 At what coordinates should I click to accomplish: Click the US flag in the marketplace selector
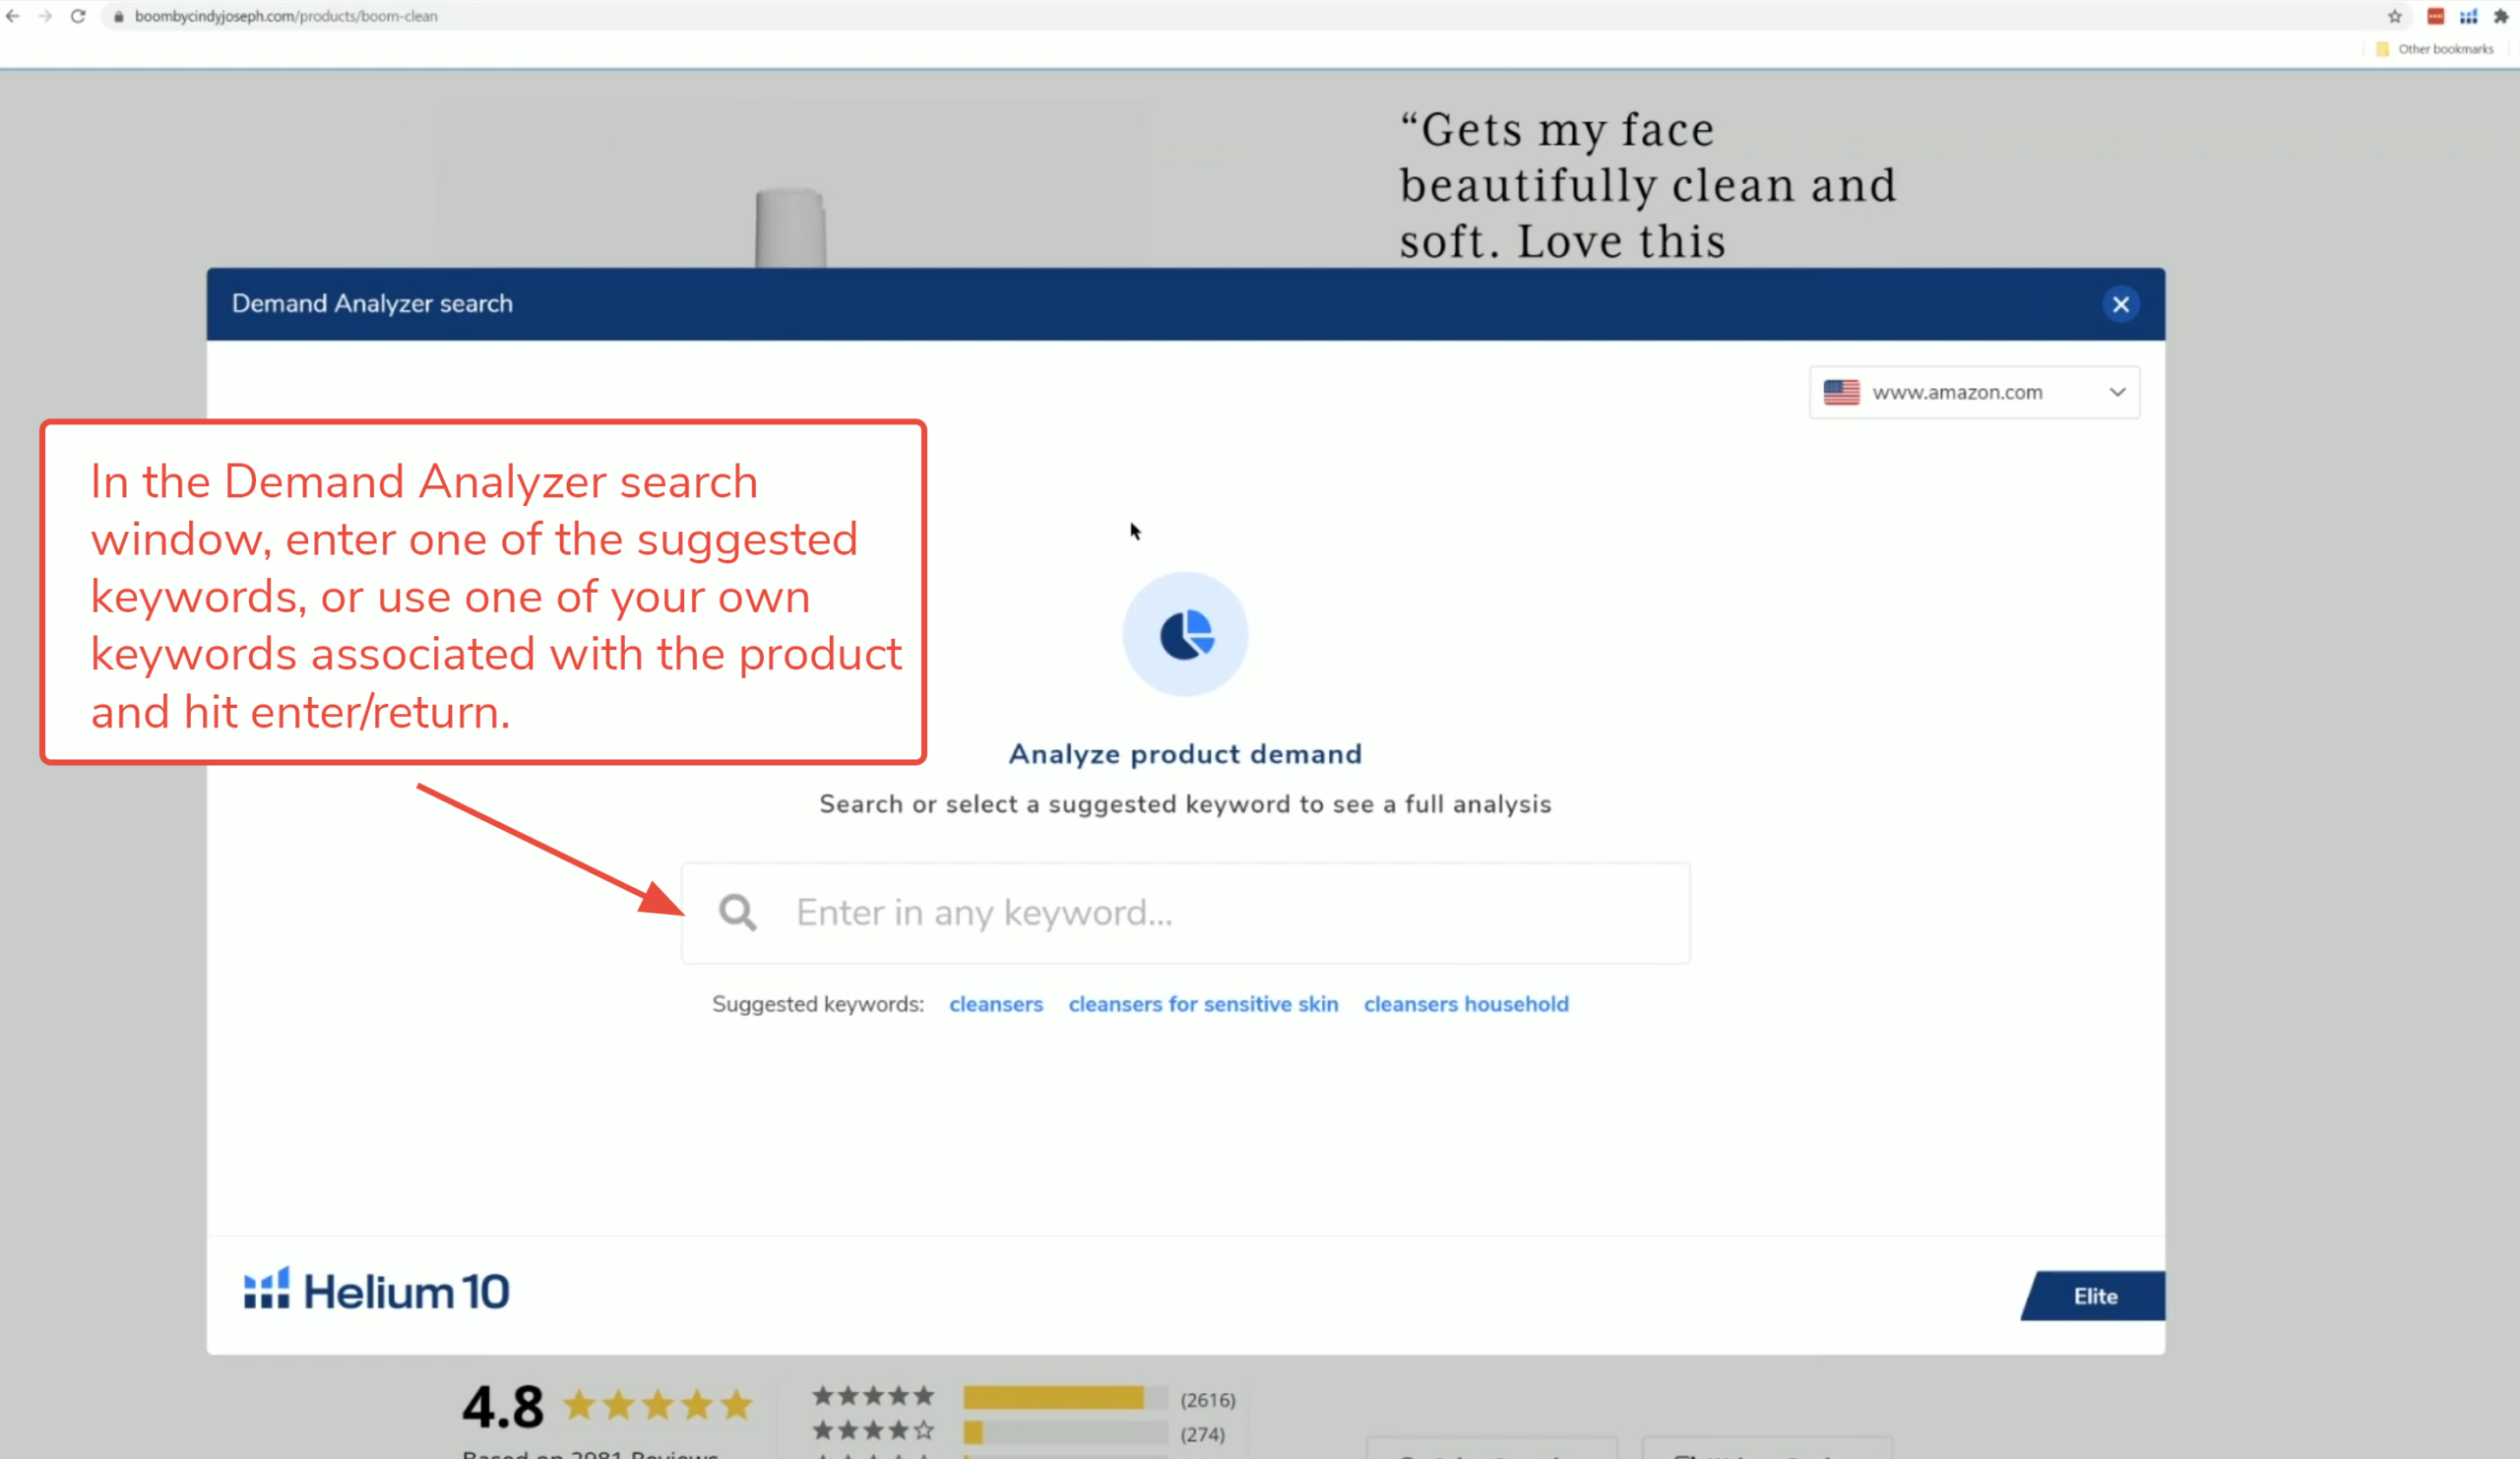[x=1841, y=392]
